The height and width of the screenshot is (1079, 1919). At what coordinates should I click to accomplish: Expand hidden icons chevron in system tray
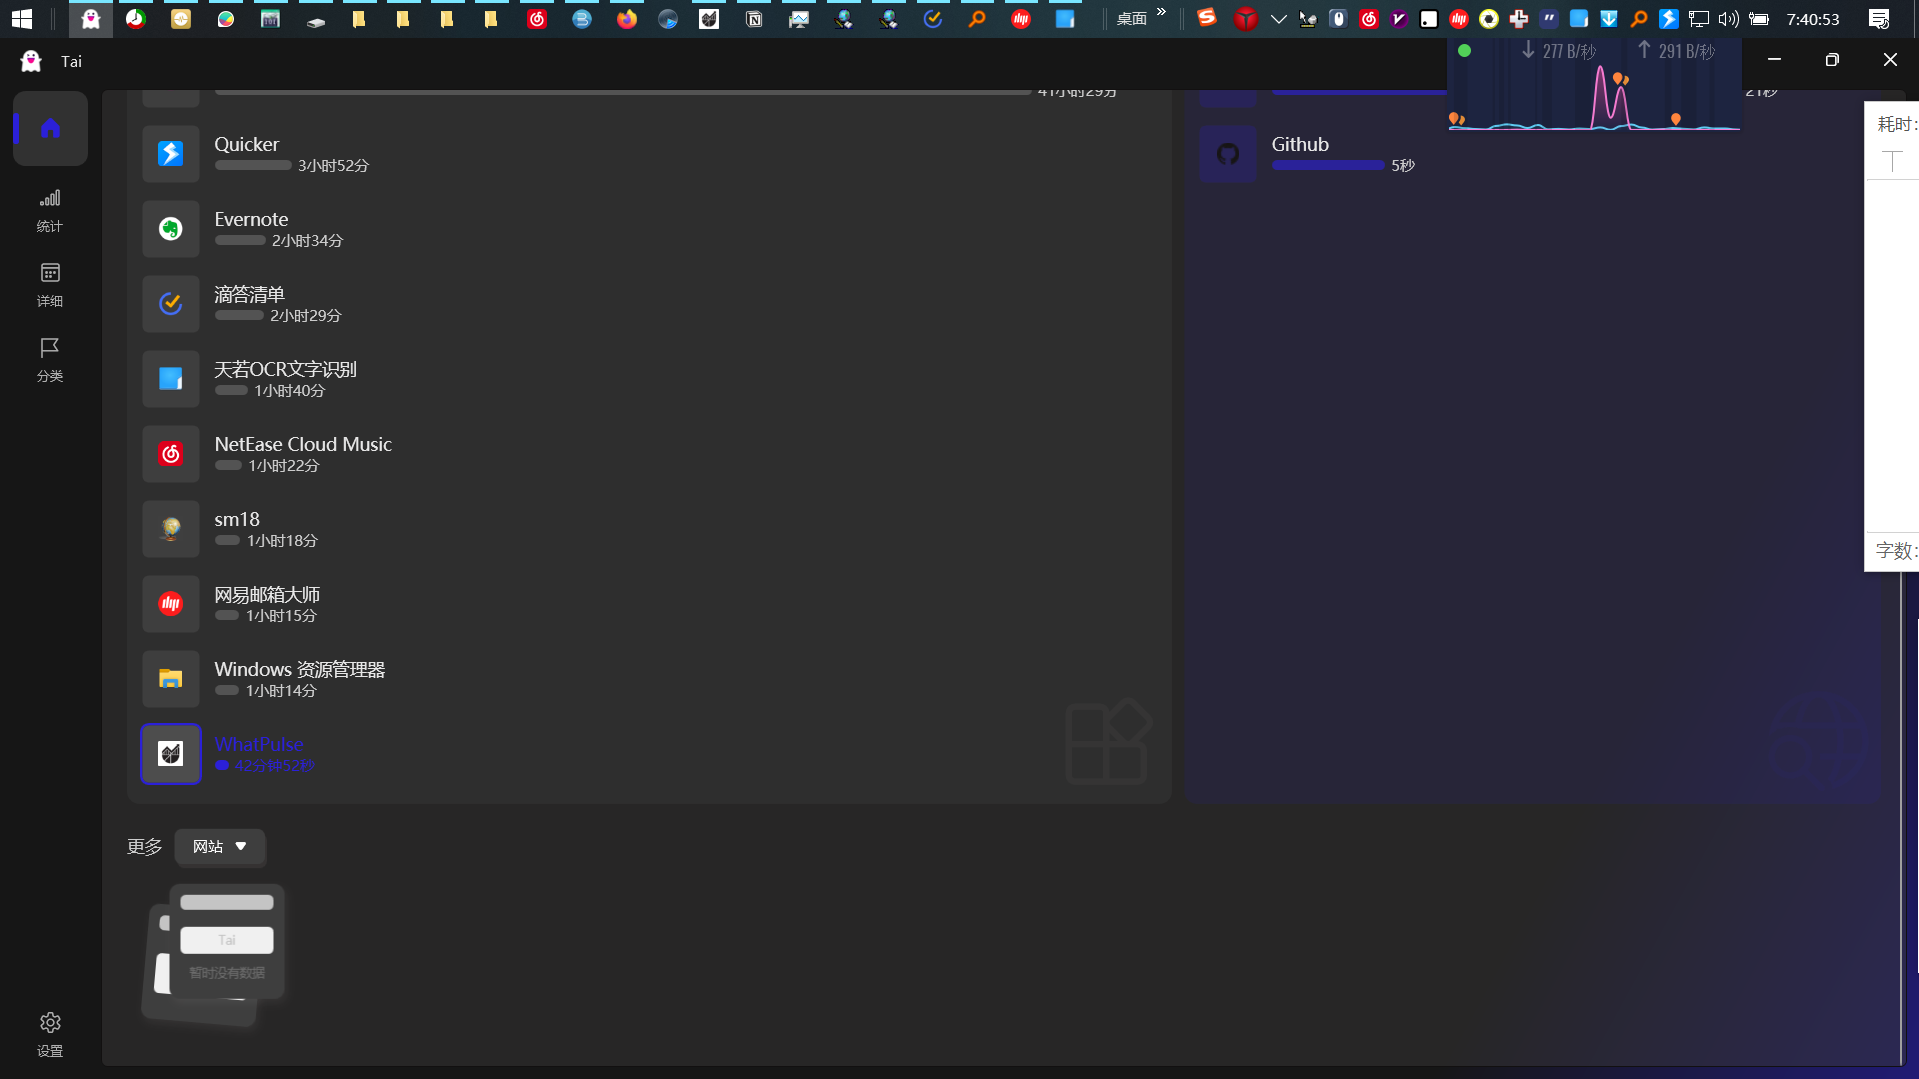coord(1279,18)
